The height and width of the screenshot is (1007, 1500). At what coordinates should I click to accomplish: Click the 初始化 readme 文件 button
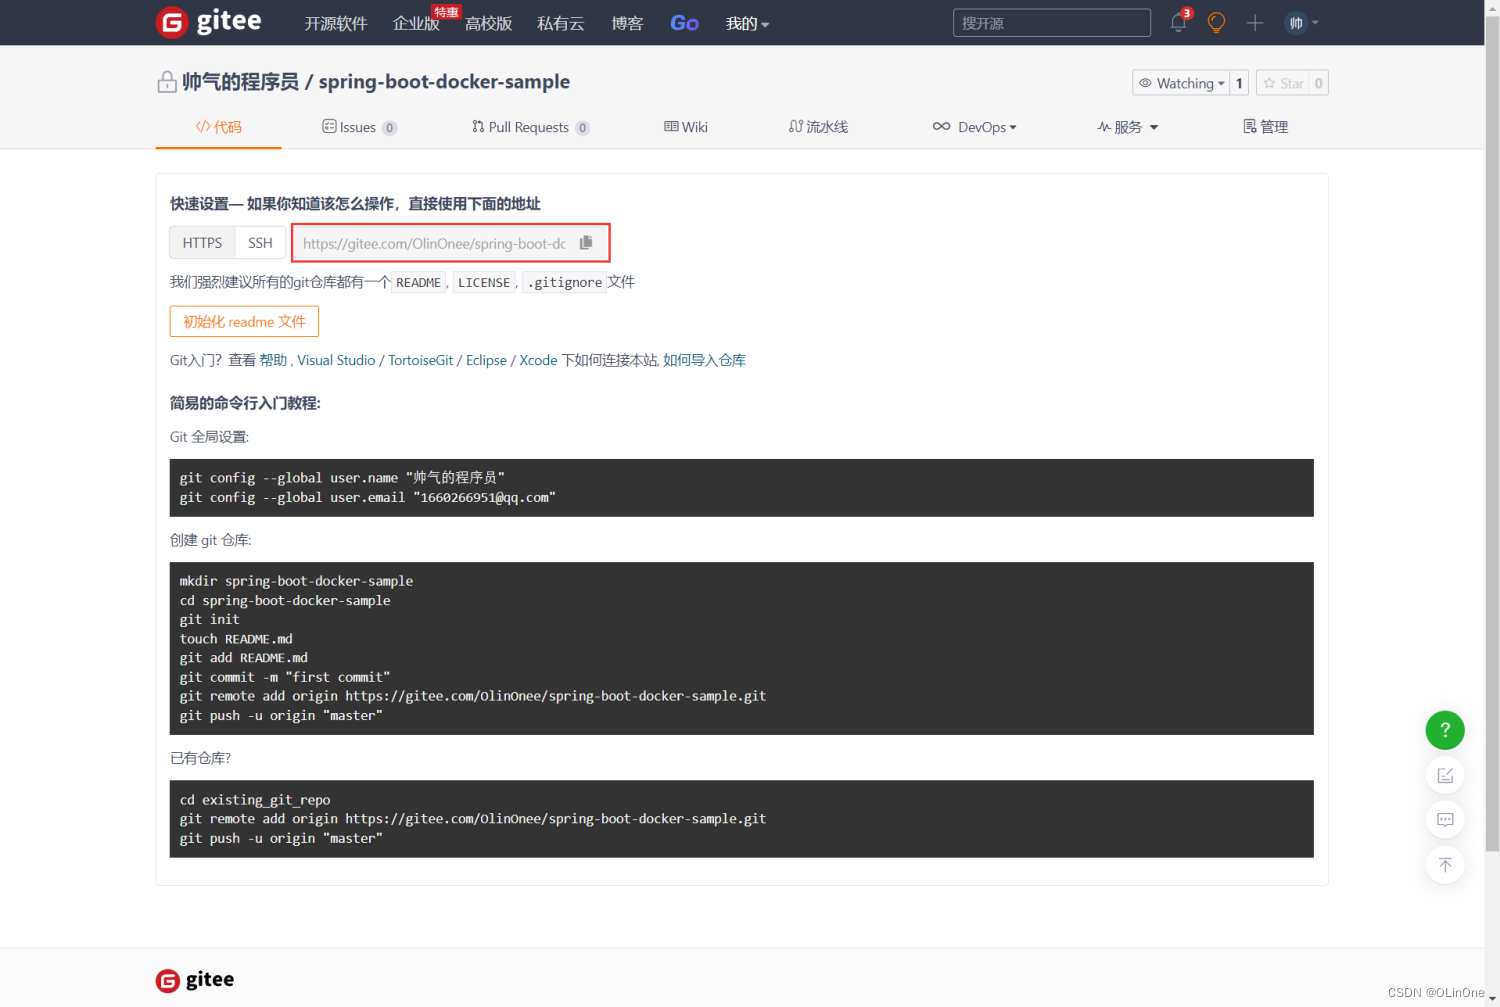coord(244,322)
